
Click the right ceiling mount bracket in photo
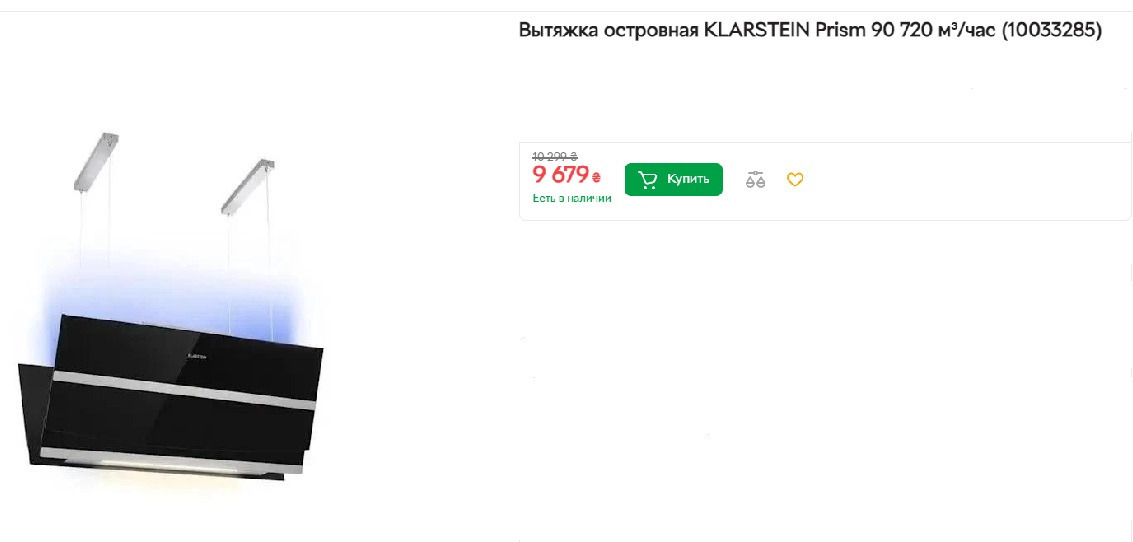(247, 186)
